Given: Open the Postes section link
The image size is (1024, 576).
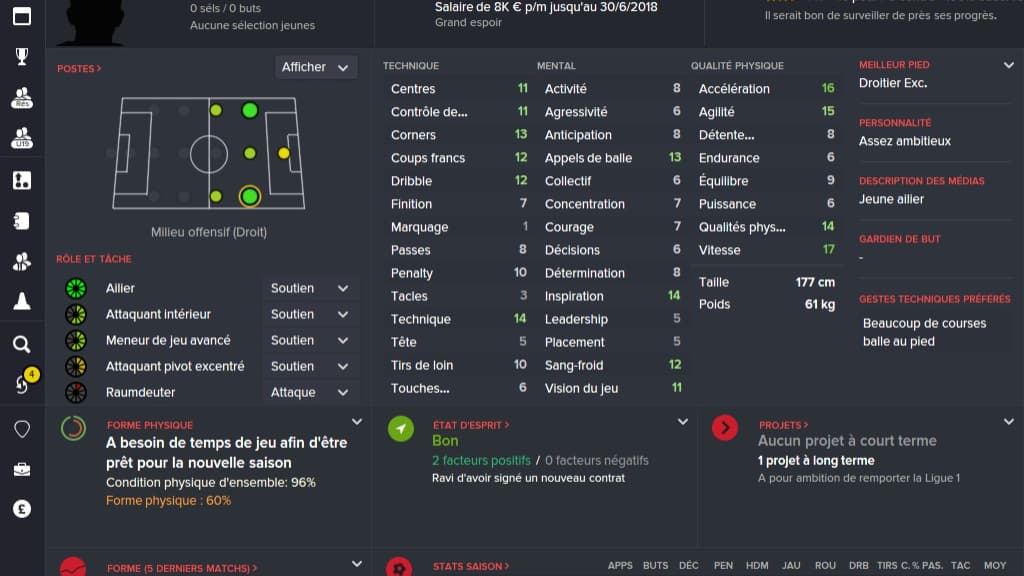Looking at the screenshot, I should tap(79, 69).
